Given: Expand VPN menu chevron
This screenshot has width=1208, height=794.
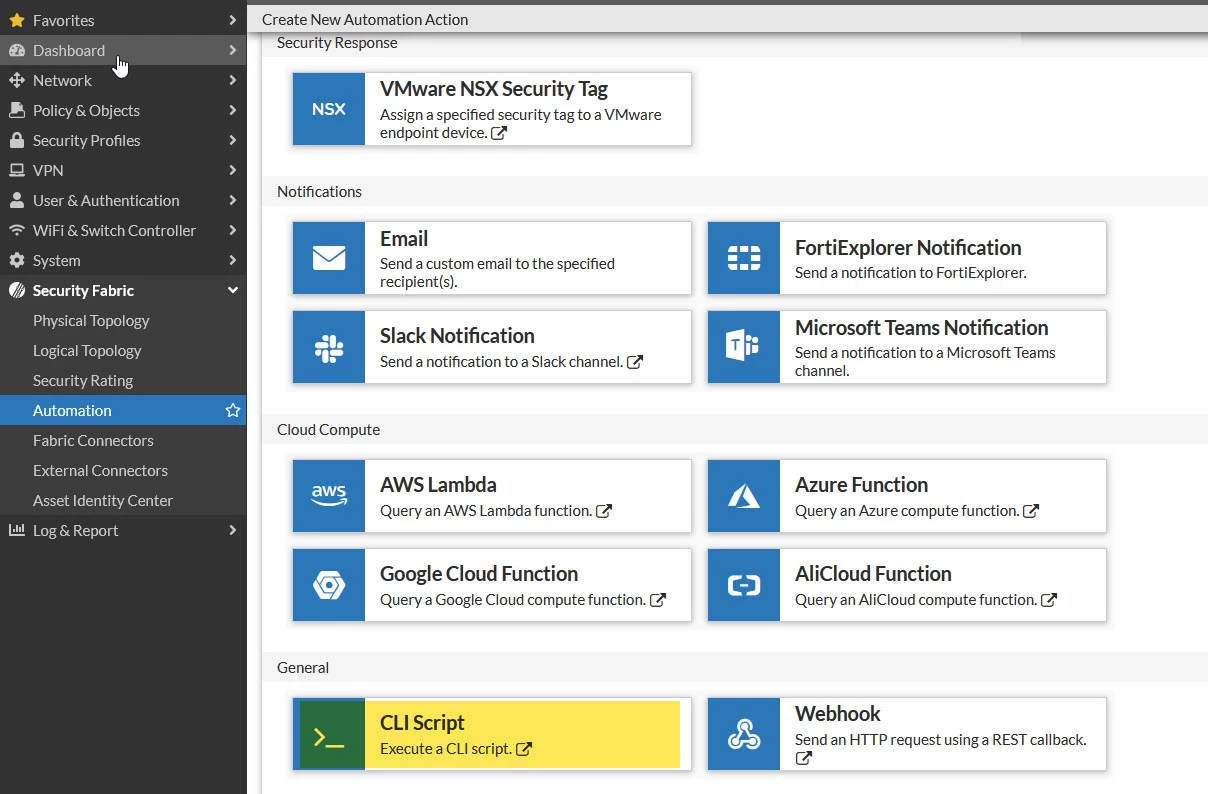Looking at the screenshot, I should pyautogui.click(x=232, y=170).
